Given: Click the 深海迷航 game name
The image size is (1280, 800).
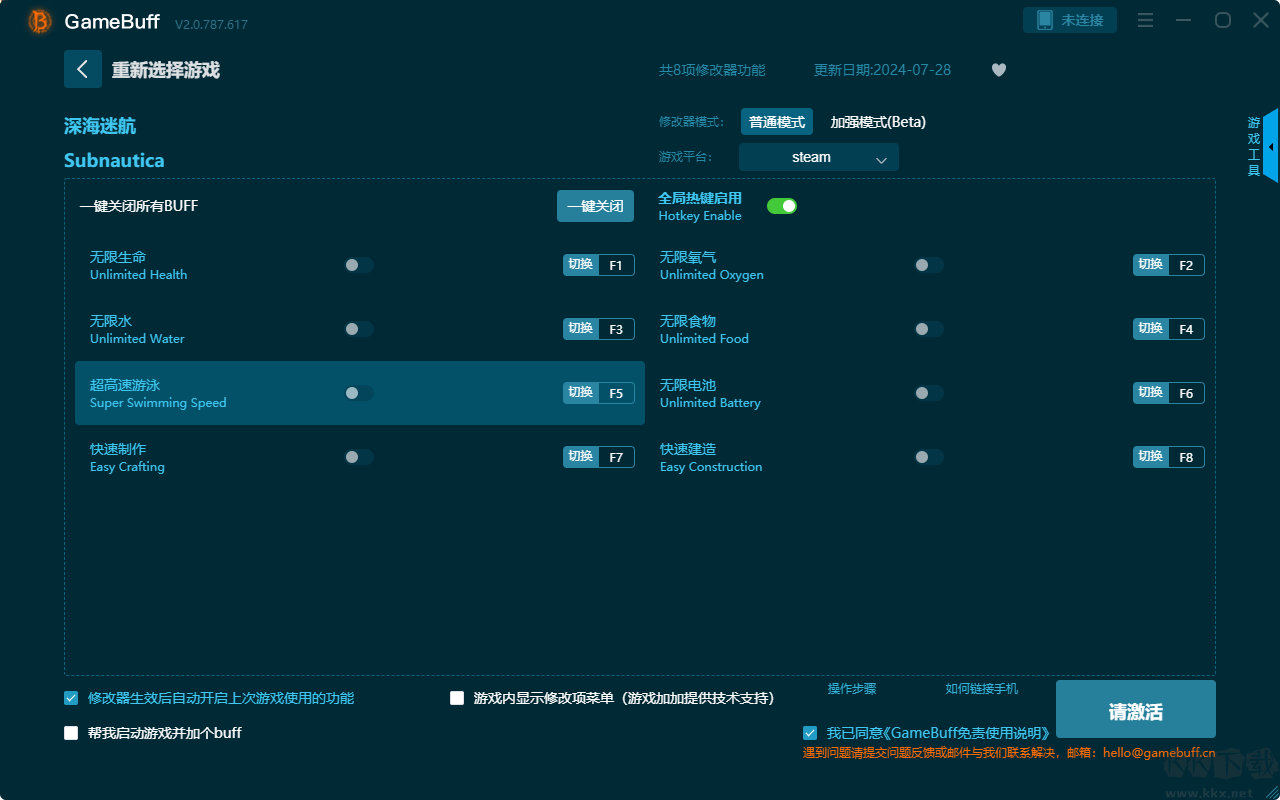Looking at the screenshot, I should click(100, 126).
